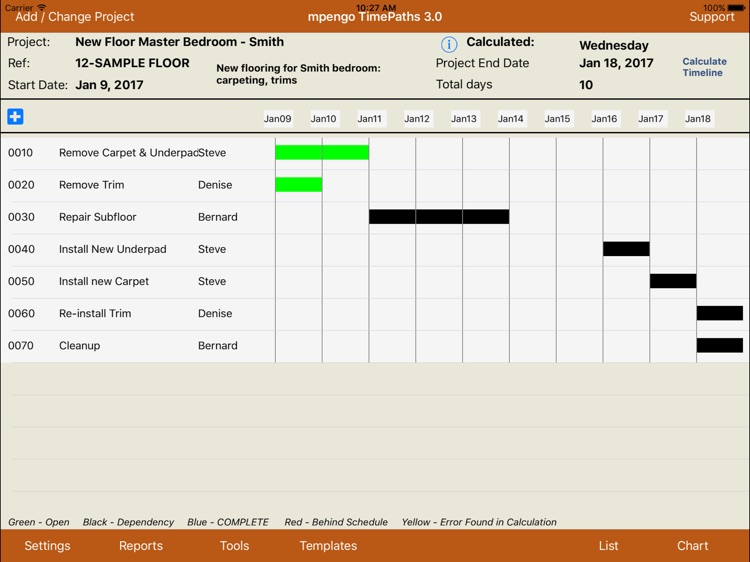Open the Settings tab
The height and width of the screenshot is (562, 750).
(47, 546)
